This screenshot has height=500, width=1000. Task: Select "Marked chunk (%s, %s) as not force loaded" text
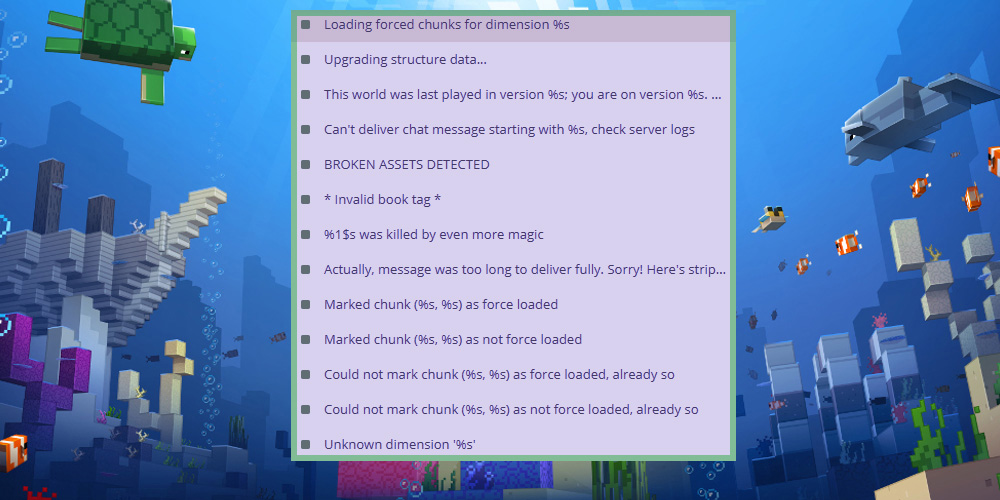[x=452, y=339]
